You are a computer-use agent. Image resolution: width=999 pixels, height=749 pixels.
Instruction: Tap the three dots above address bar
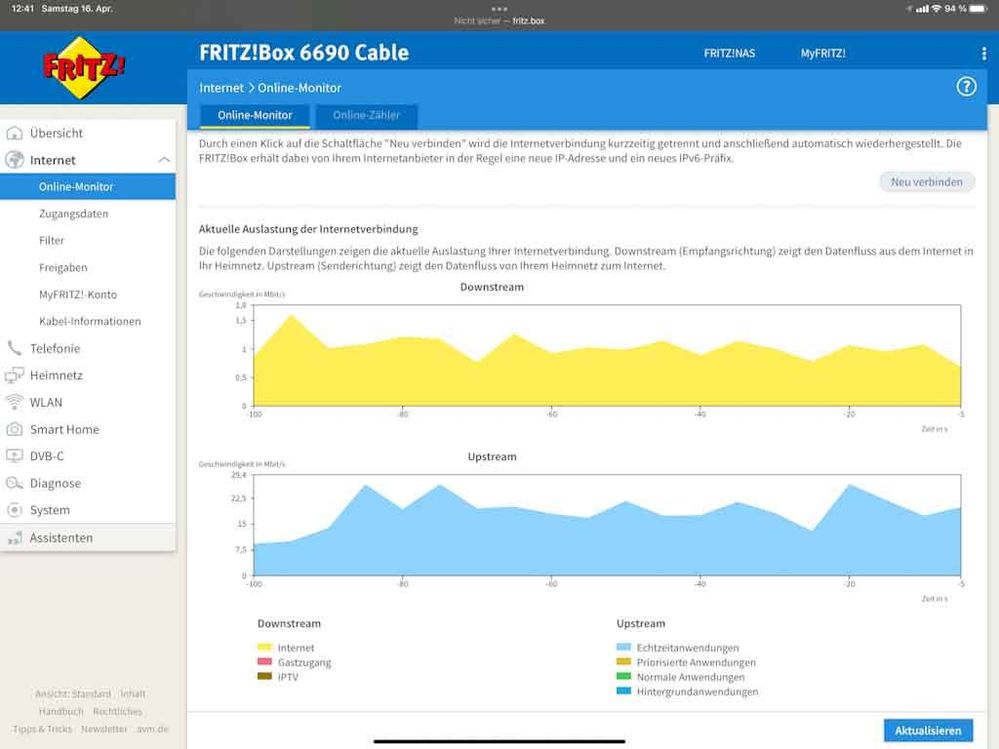pos(500,9)
